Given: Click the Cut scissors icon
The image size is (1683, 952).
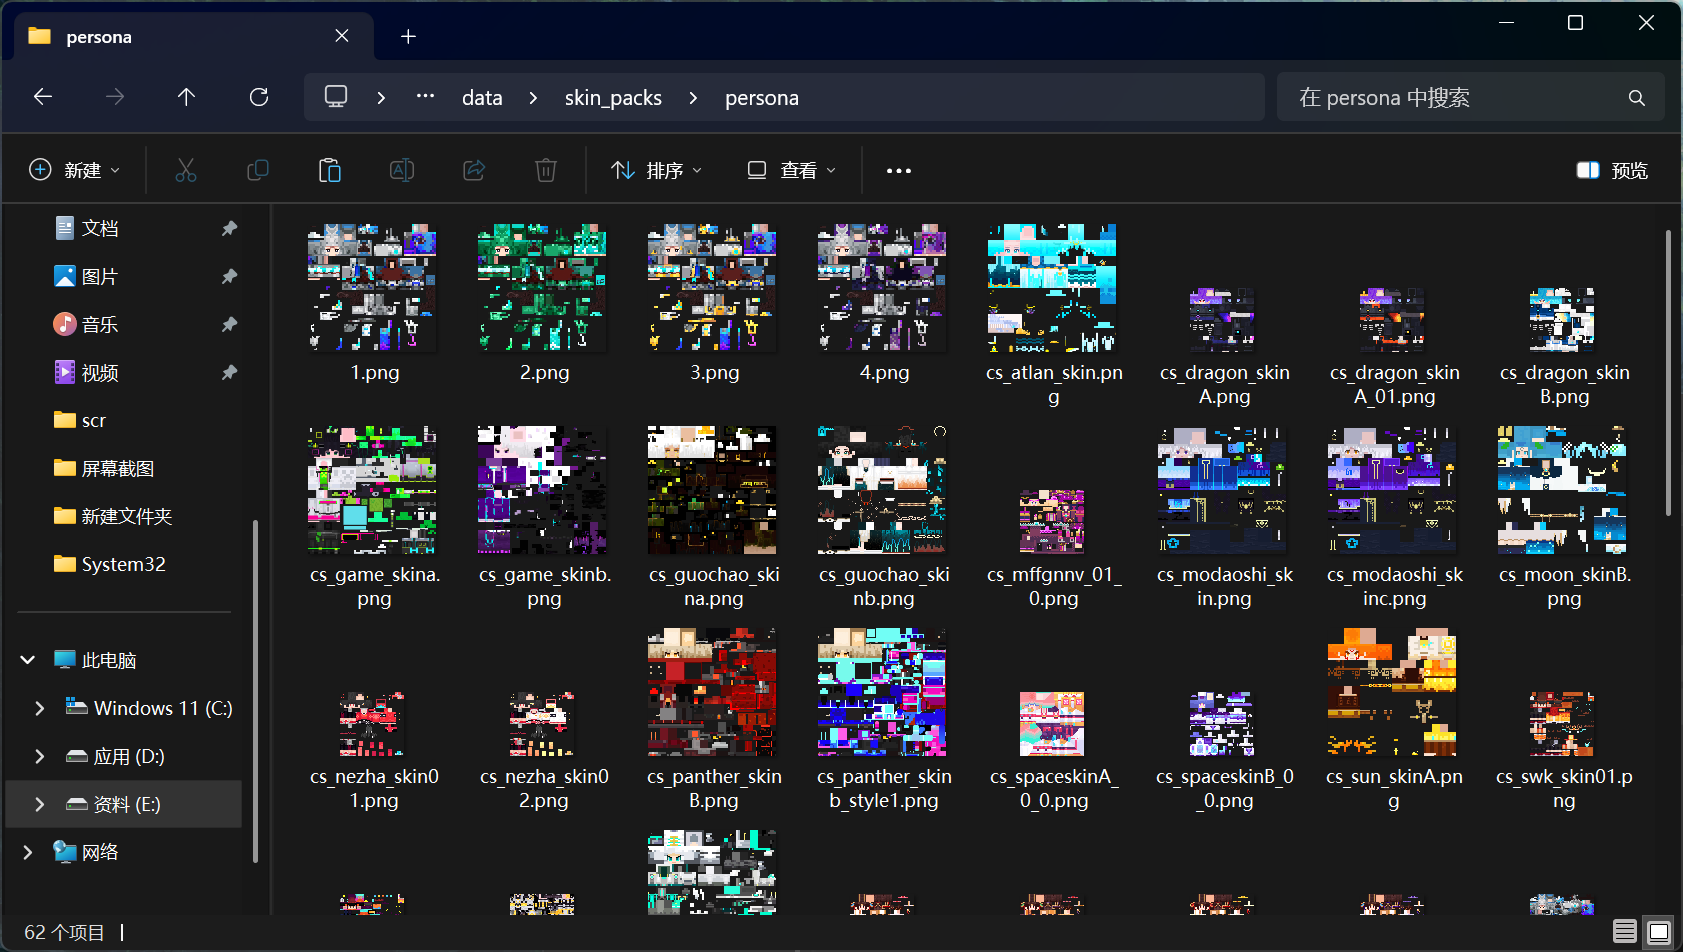Looking at the screenshot, I should tap(186, 171).
